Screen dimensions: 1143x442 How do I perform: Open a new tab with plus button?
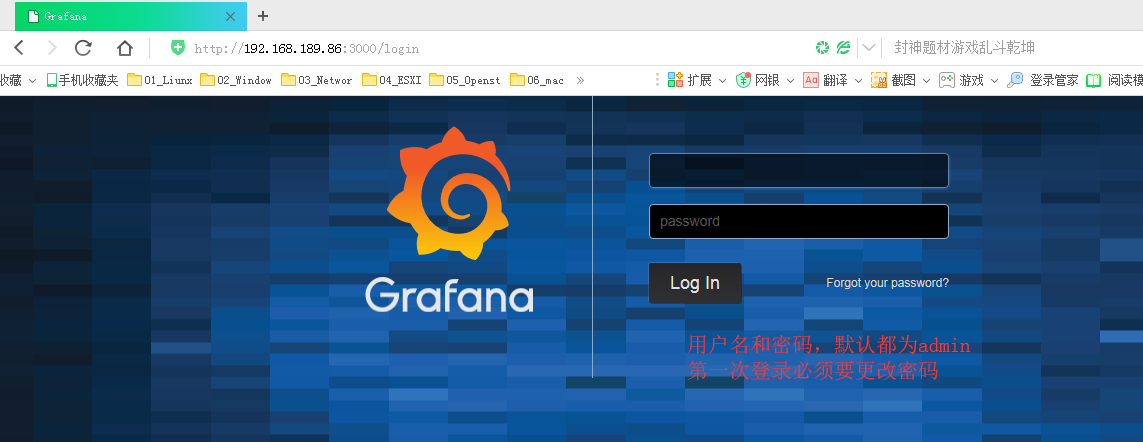point(263,16)
